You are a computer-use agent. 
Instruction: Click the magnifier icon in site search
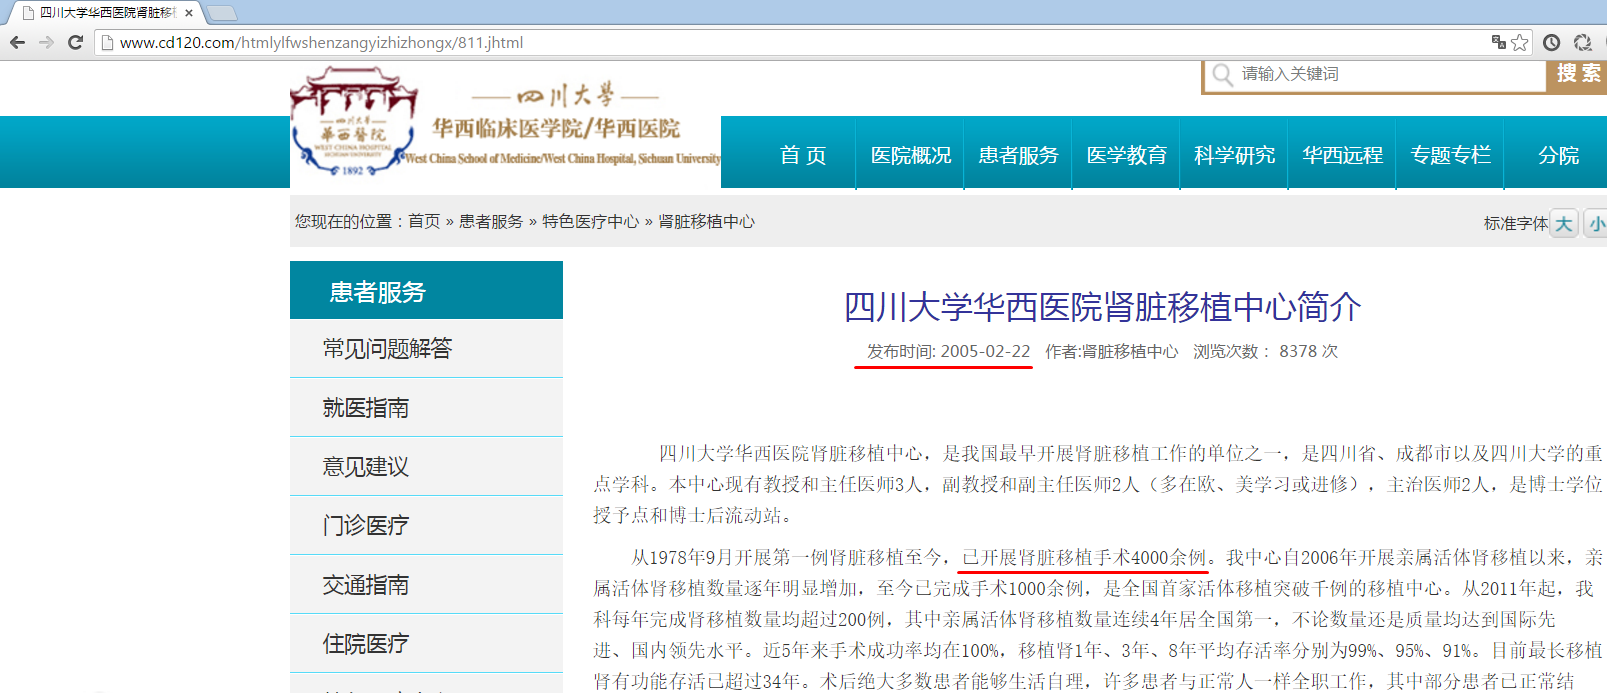[x=1222, y=75]
